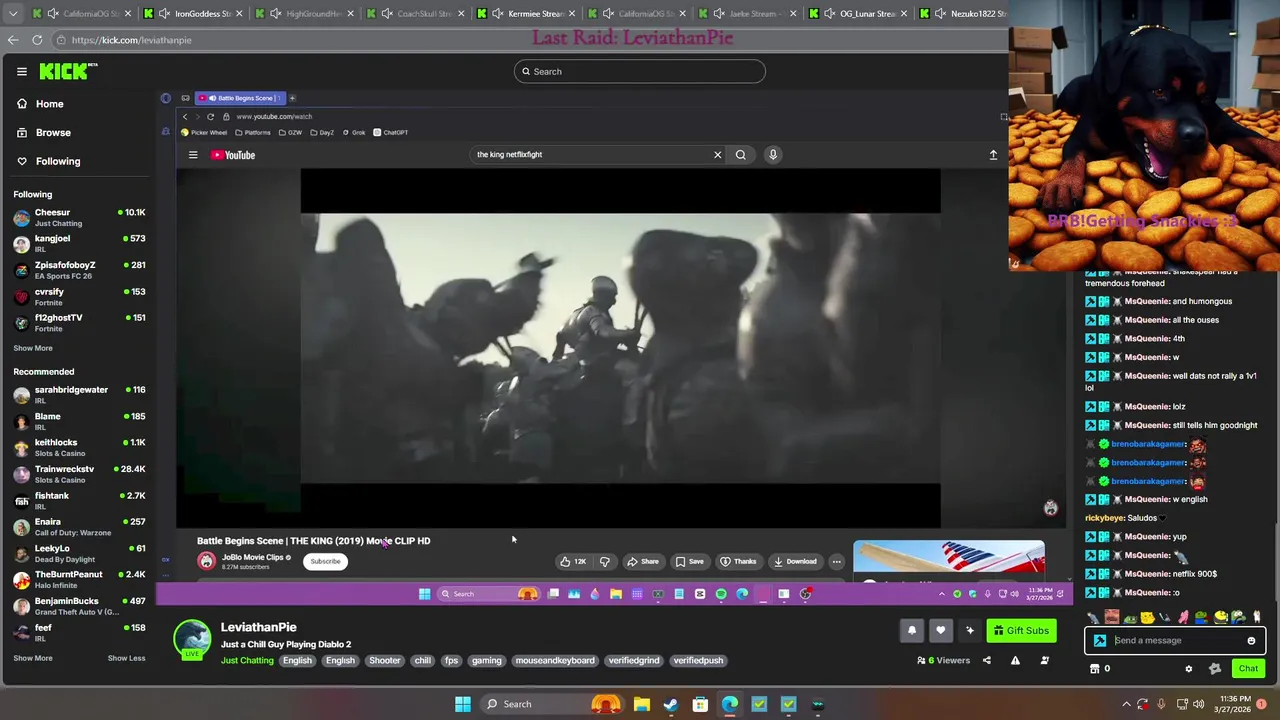1280x720 pixels.
Task: Toggle mute on the IronGoddess tab speaker
Action: pos(165,14)
